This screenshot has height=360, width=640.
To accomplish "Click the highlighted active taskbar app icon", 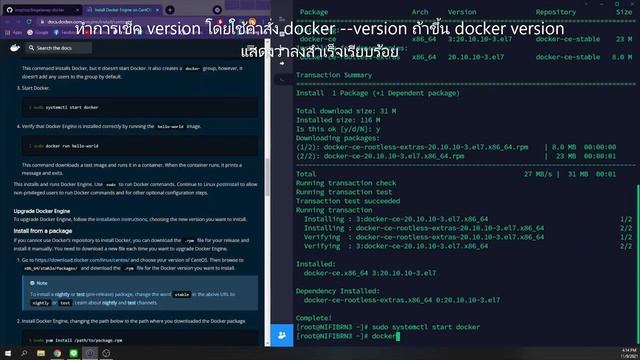I will [x=90, y=353].
